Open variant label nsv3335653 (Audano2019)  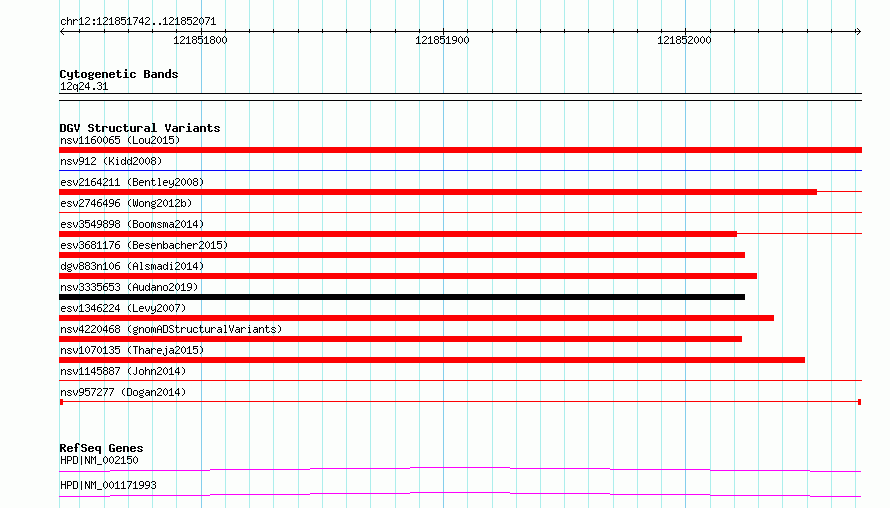click(129, 287)
